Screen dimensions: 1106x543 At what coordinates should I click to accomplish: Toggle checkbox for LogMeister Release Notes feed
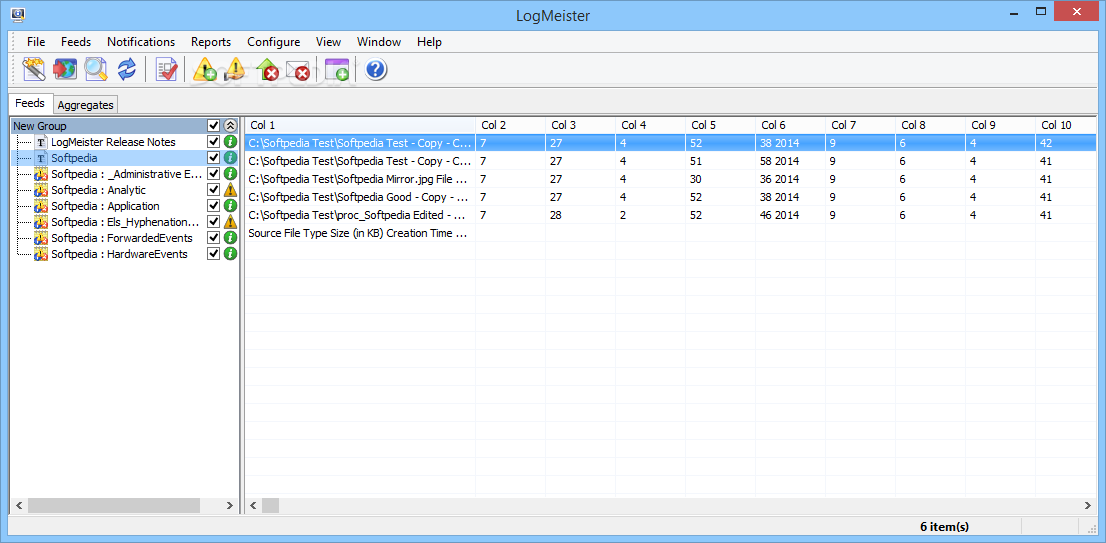[214, 142]
